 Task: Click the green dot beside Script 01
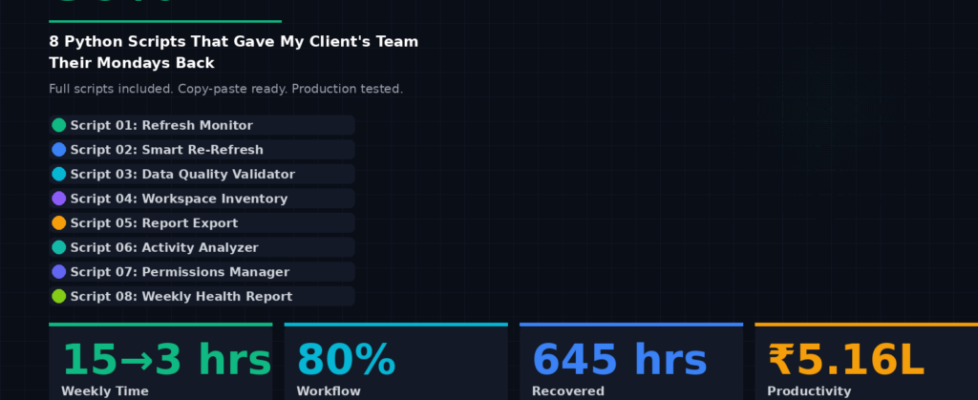click(x=59, y=125)
